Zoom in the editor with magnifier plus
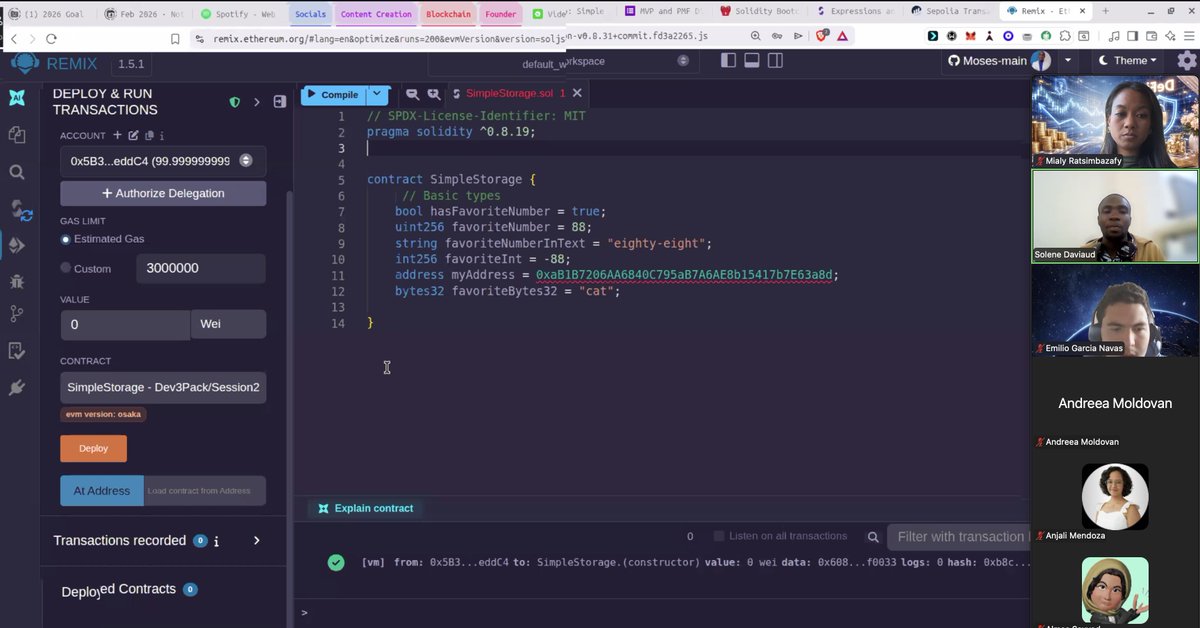Image resolution: width=1200 pixels, height=628 pixels. 434,94
